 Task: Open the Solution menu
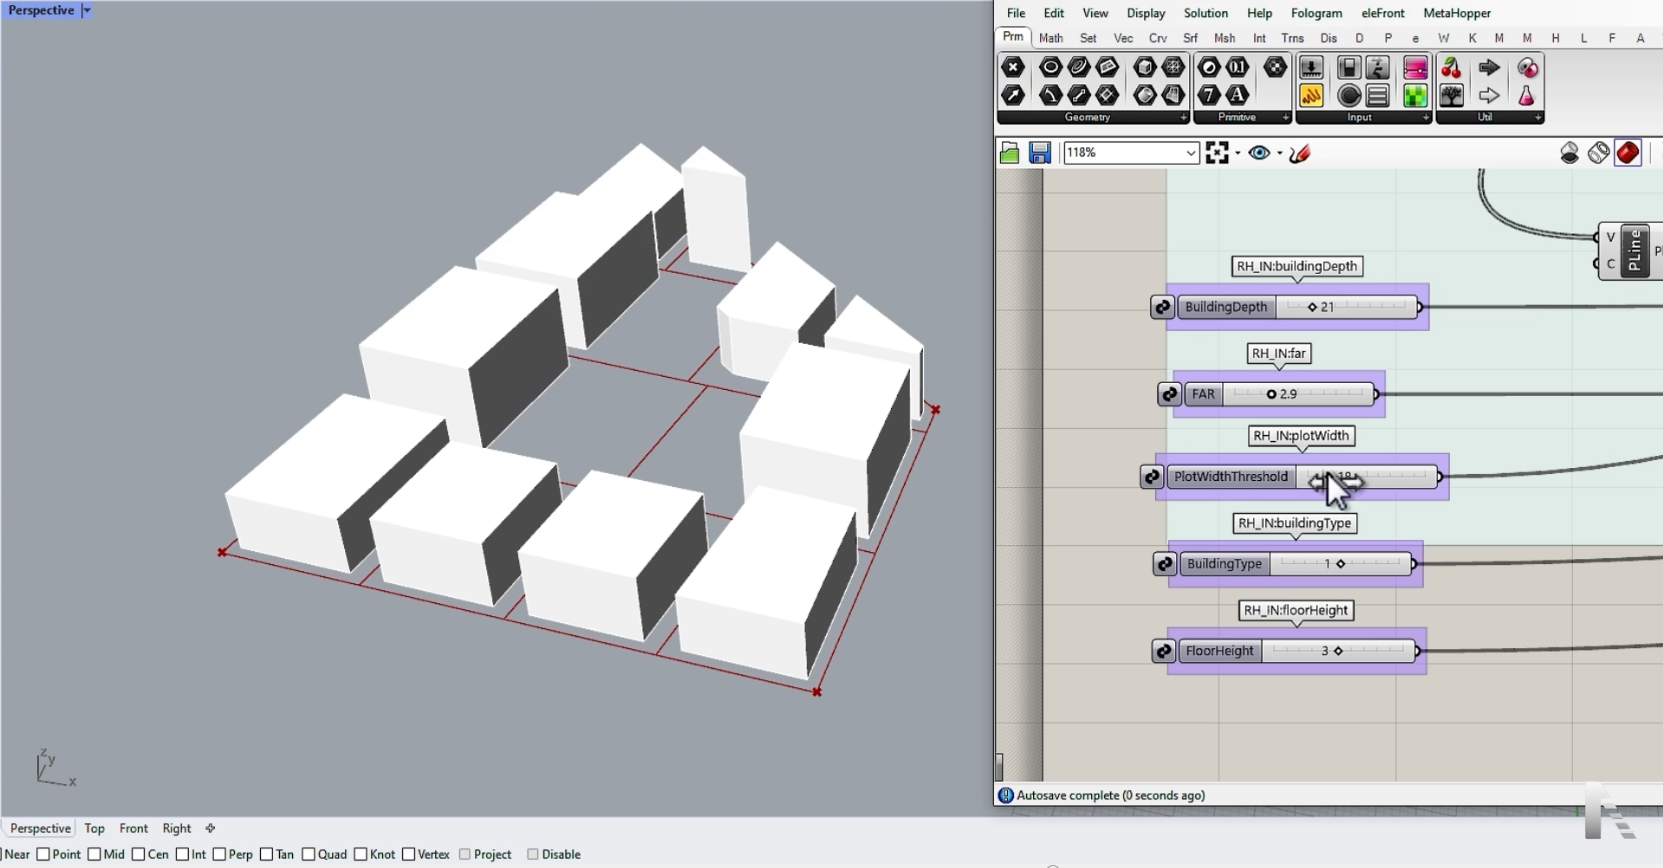pos(1205,13)
